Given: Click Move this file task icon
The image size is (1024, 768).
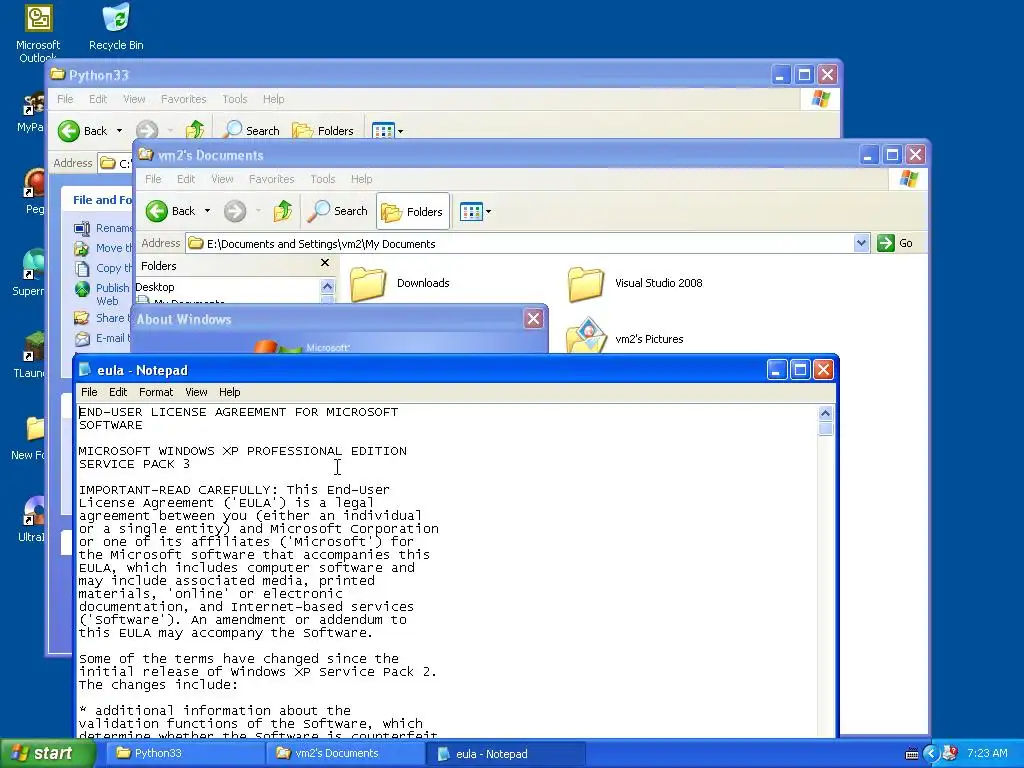Looking at the screenshot, I should [x=82, y=248].
